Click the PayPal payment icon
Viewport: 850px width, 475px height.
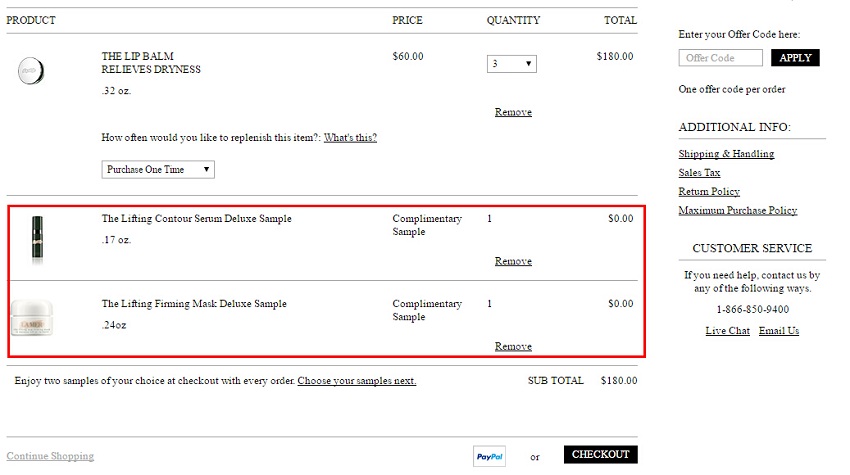[x=489, y=456]
